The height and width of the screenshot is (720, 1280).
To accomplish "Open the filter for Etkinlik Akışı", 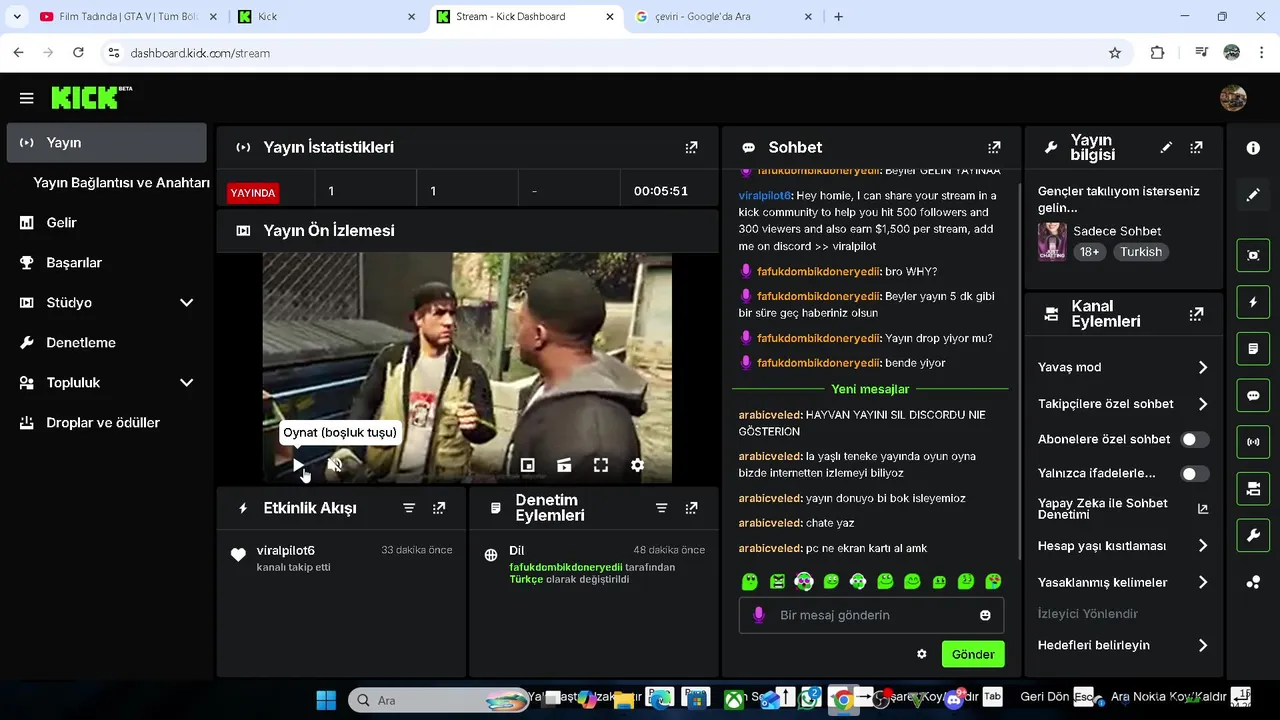I will pyautogui.click(x=409, y=508).
